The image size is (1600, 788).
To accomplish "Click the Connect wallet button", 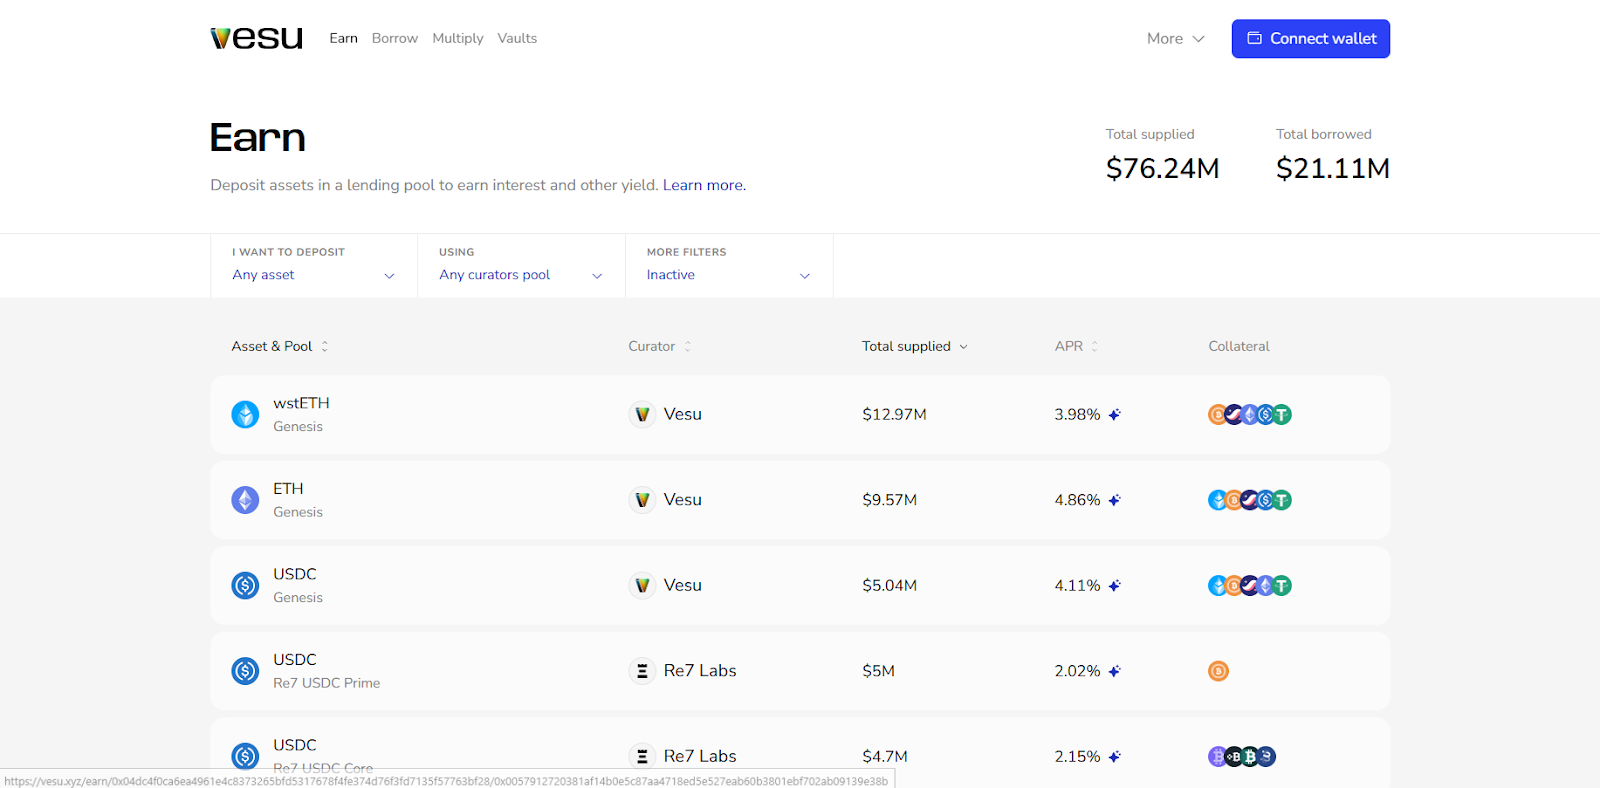I will click(1311, 38).
